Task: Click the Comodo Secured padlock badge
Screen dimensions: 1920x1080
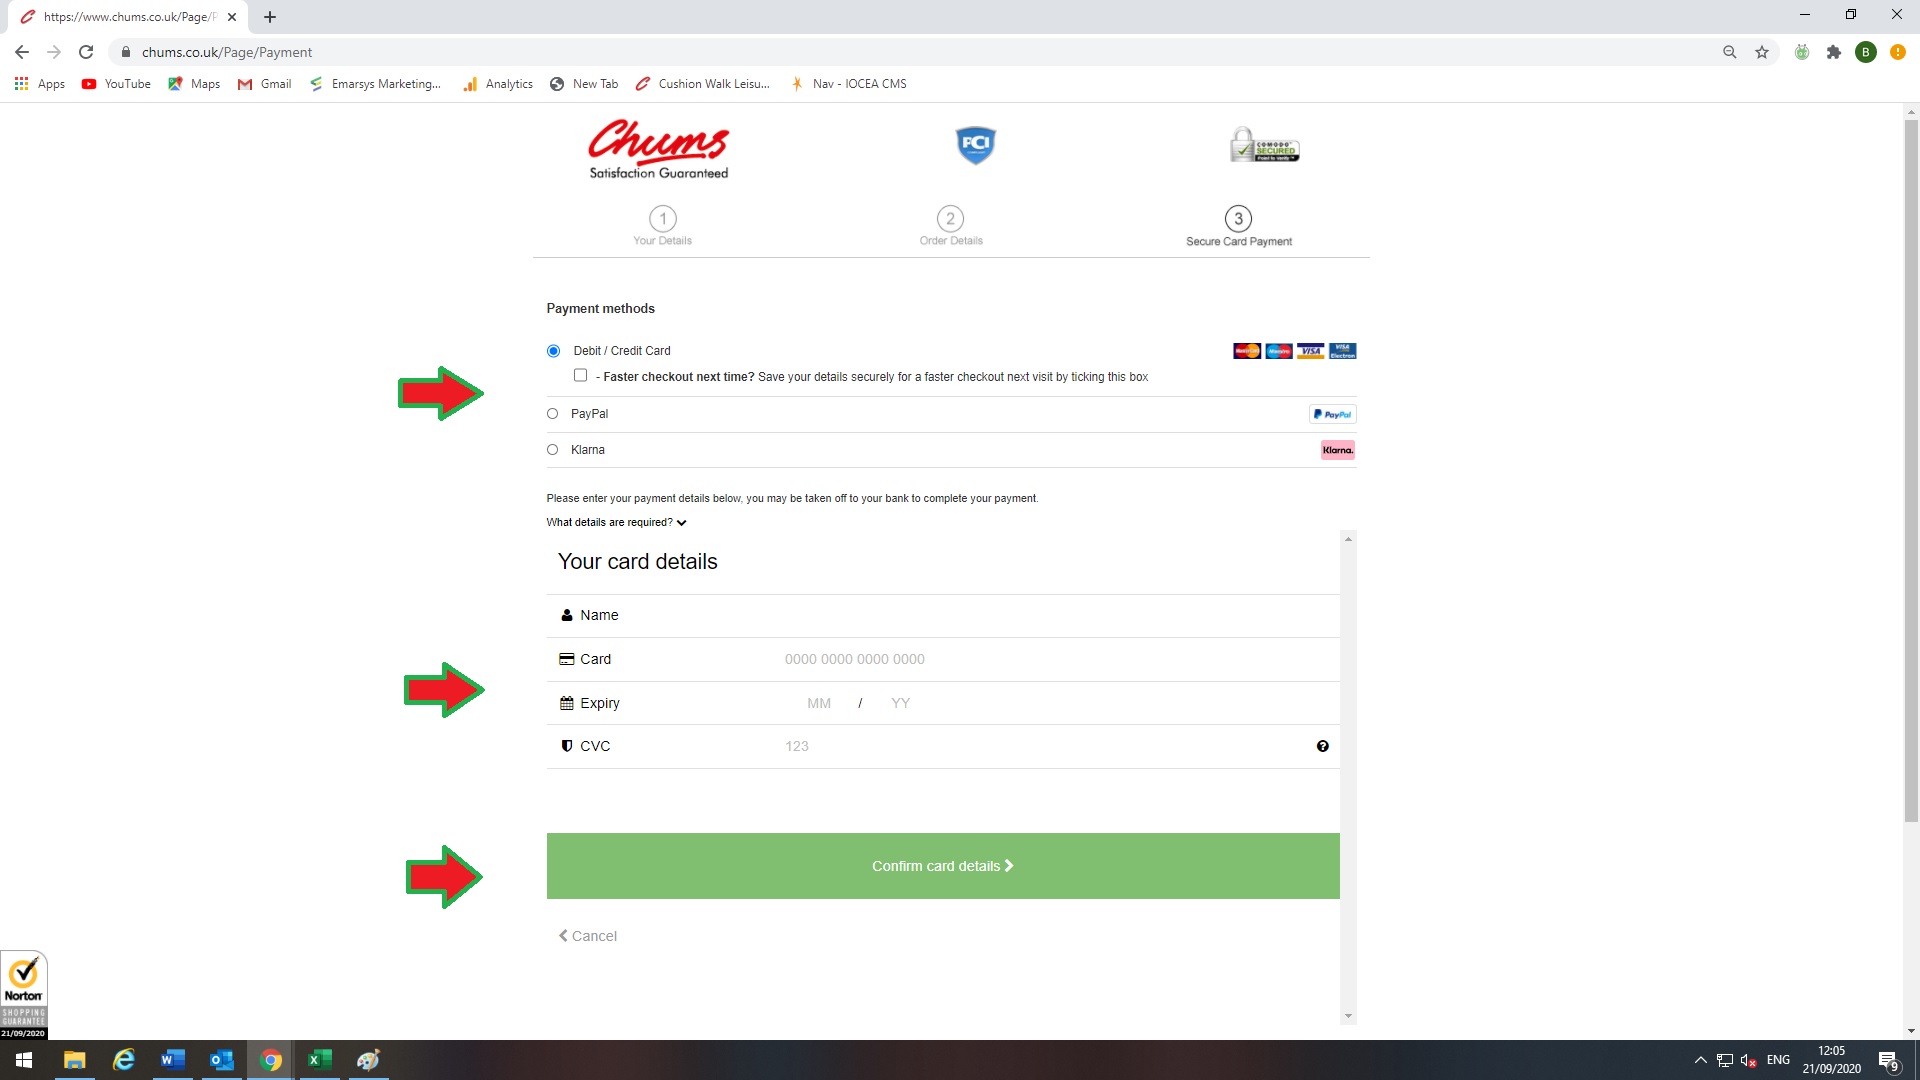Action: point(1264,145)
